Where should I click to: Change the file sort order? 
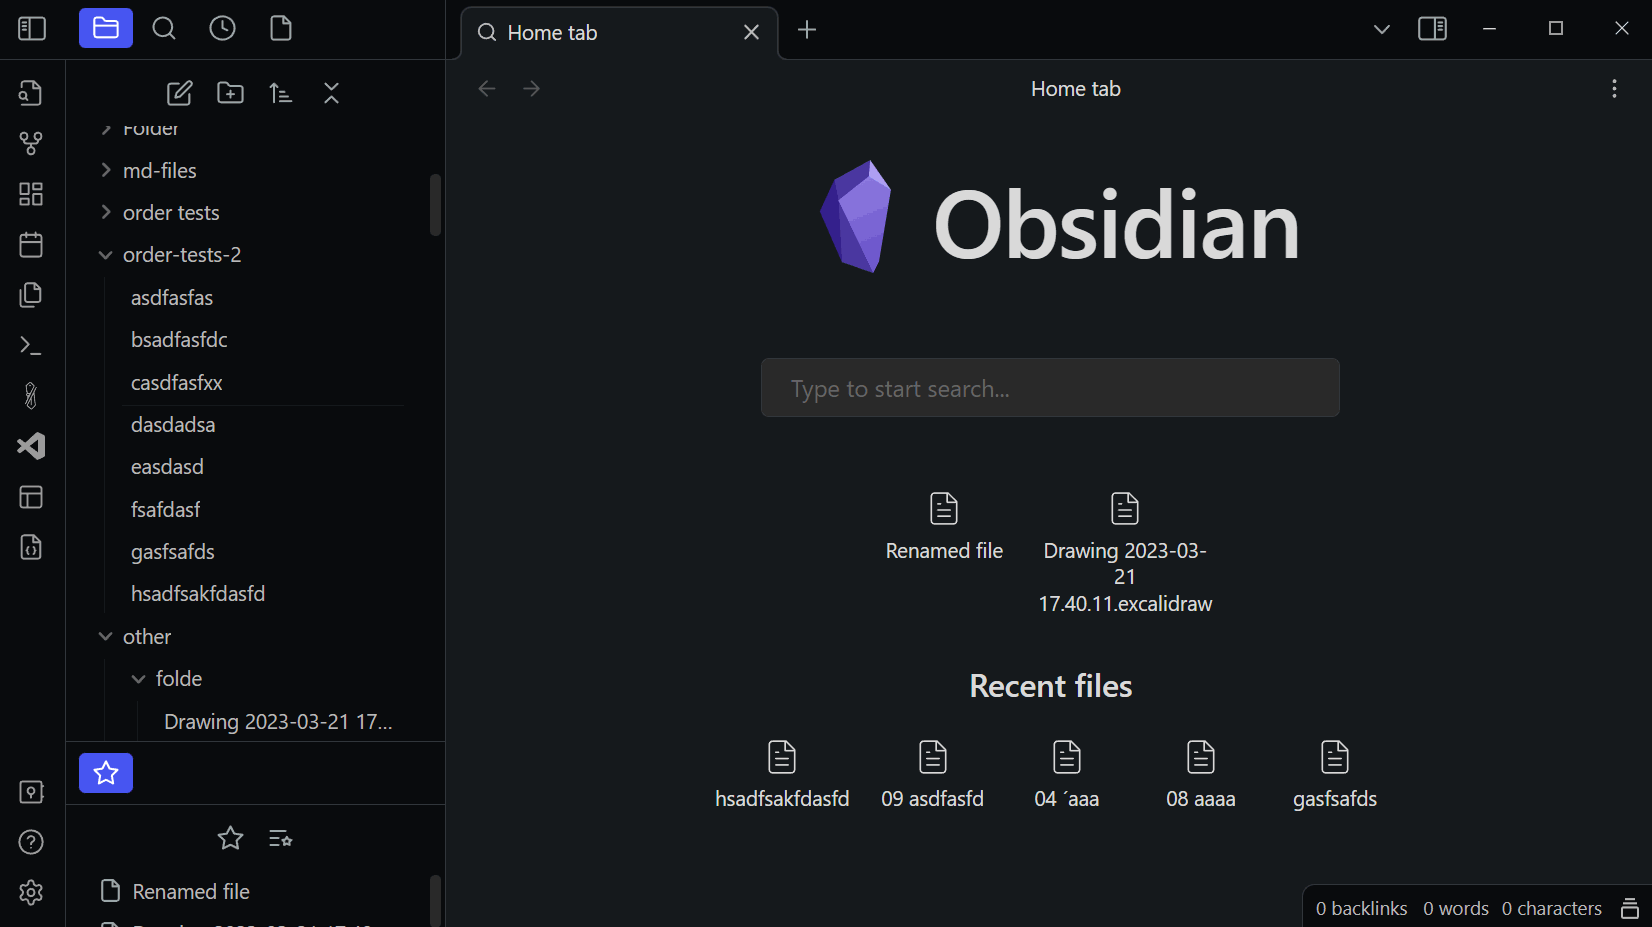tap(280, 92)
